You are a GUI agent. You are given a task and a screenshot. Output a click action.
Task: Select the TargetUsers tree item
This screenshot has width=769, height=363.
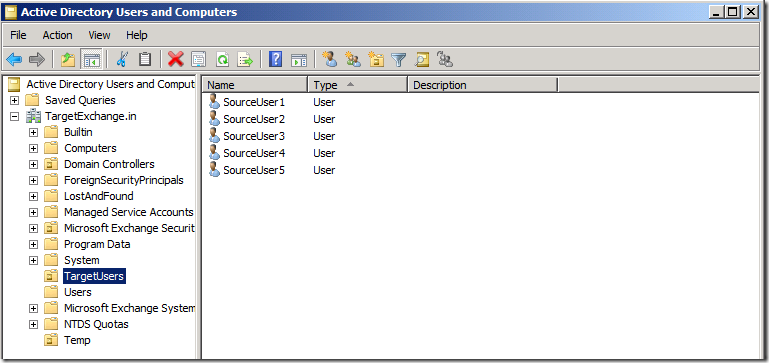(x=94, y=276)
